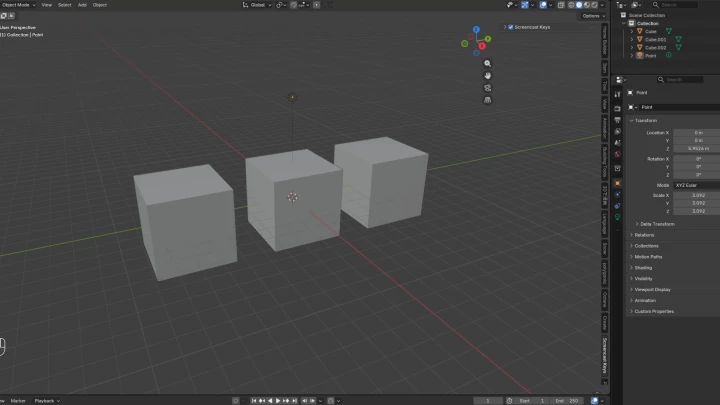Open the XYZ Euler rotation mode dropdown

[697, 185]
